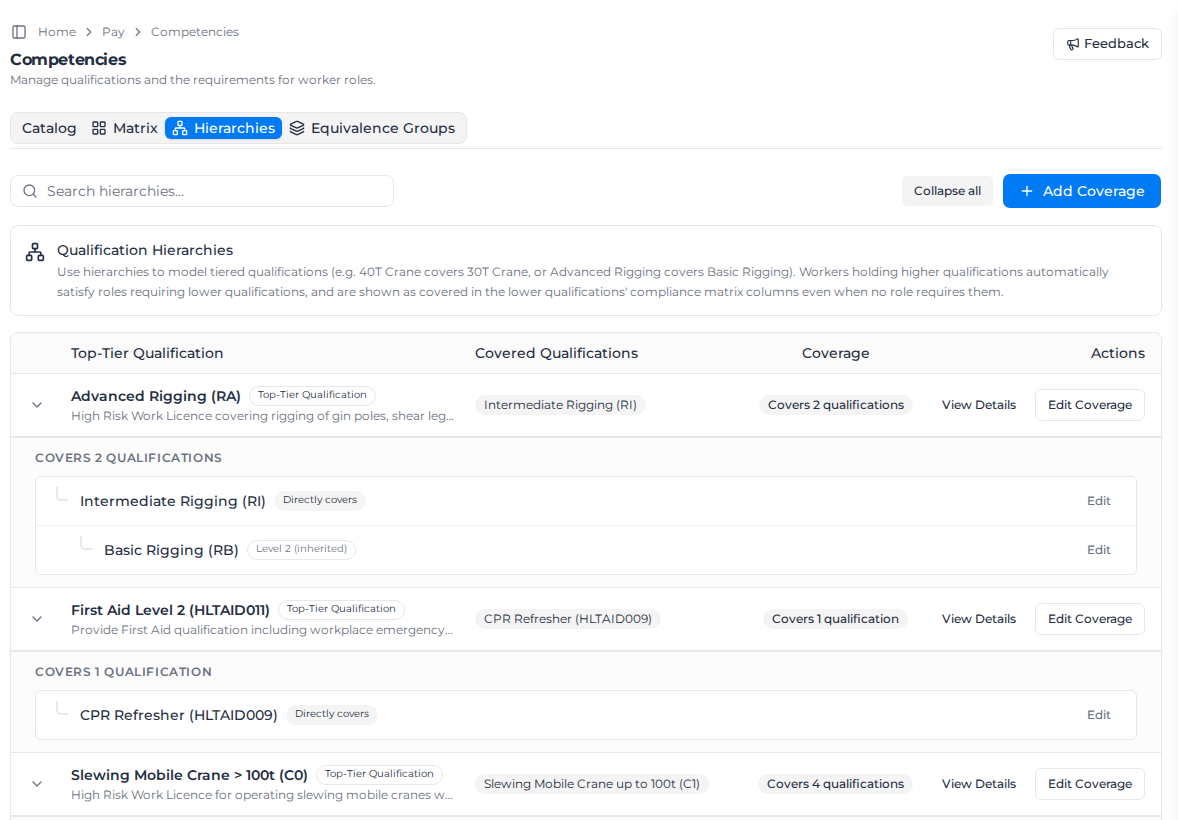
Task: Click the 'Covers 1 qualification' badge
Action: (835, 619)
